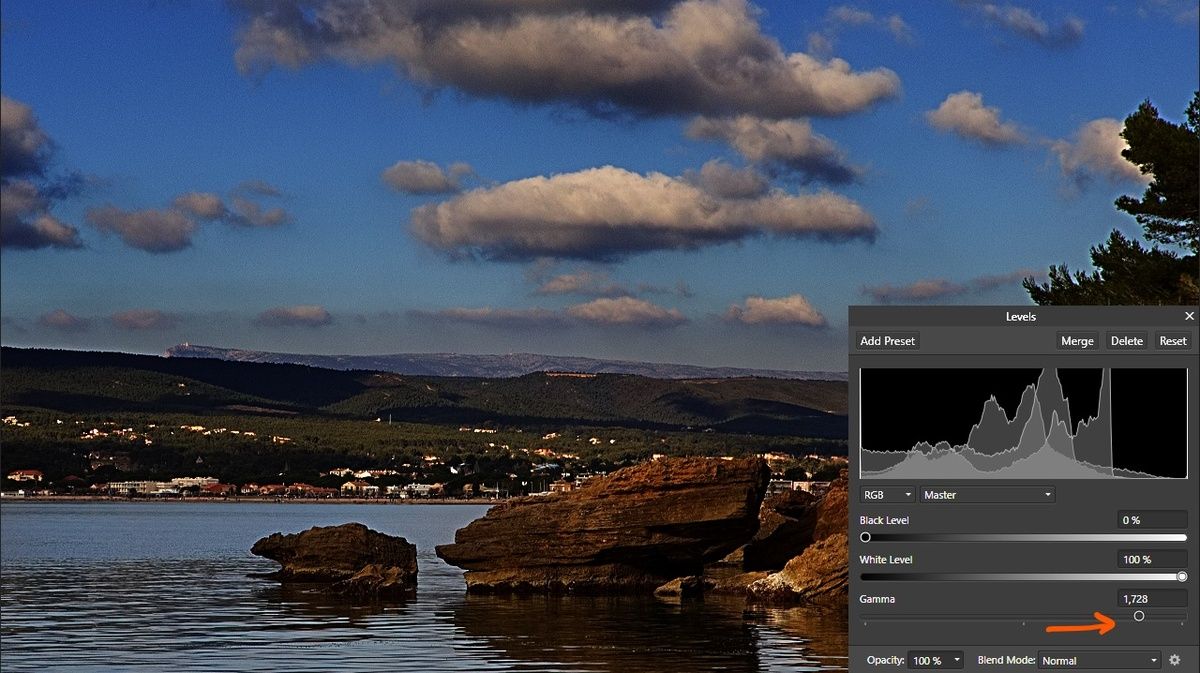The height and width of the screenshot is (673, 1200).
Task: Click the "White Level" label
Action: pyautogui.click(x=886, y=559)
